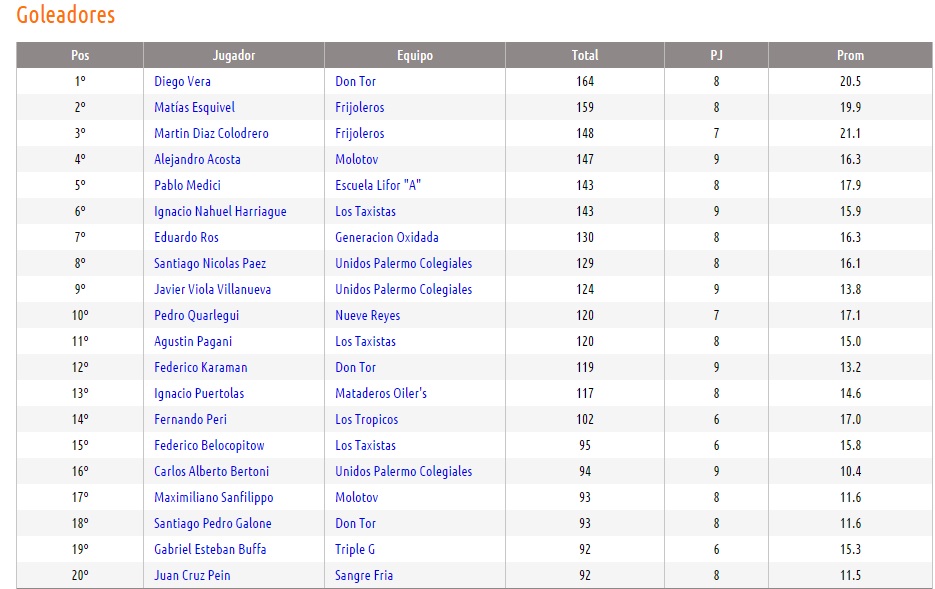
Task: Click the PJ column header
Action: [716, 55]
